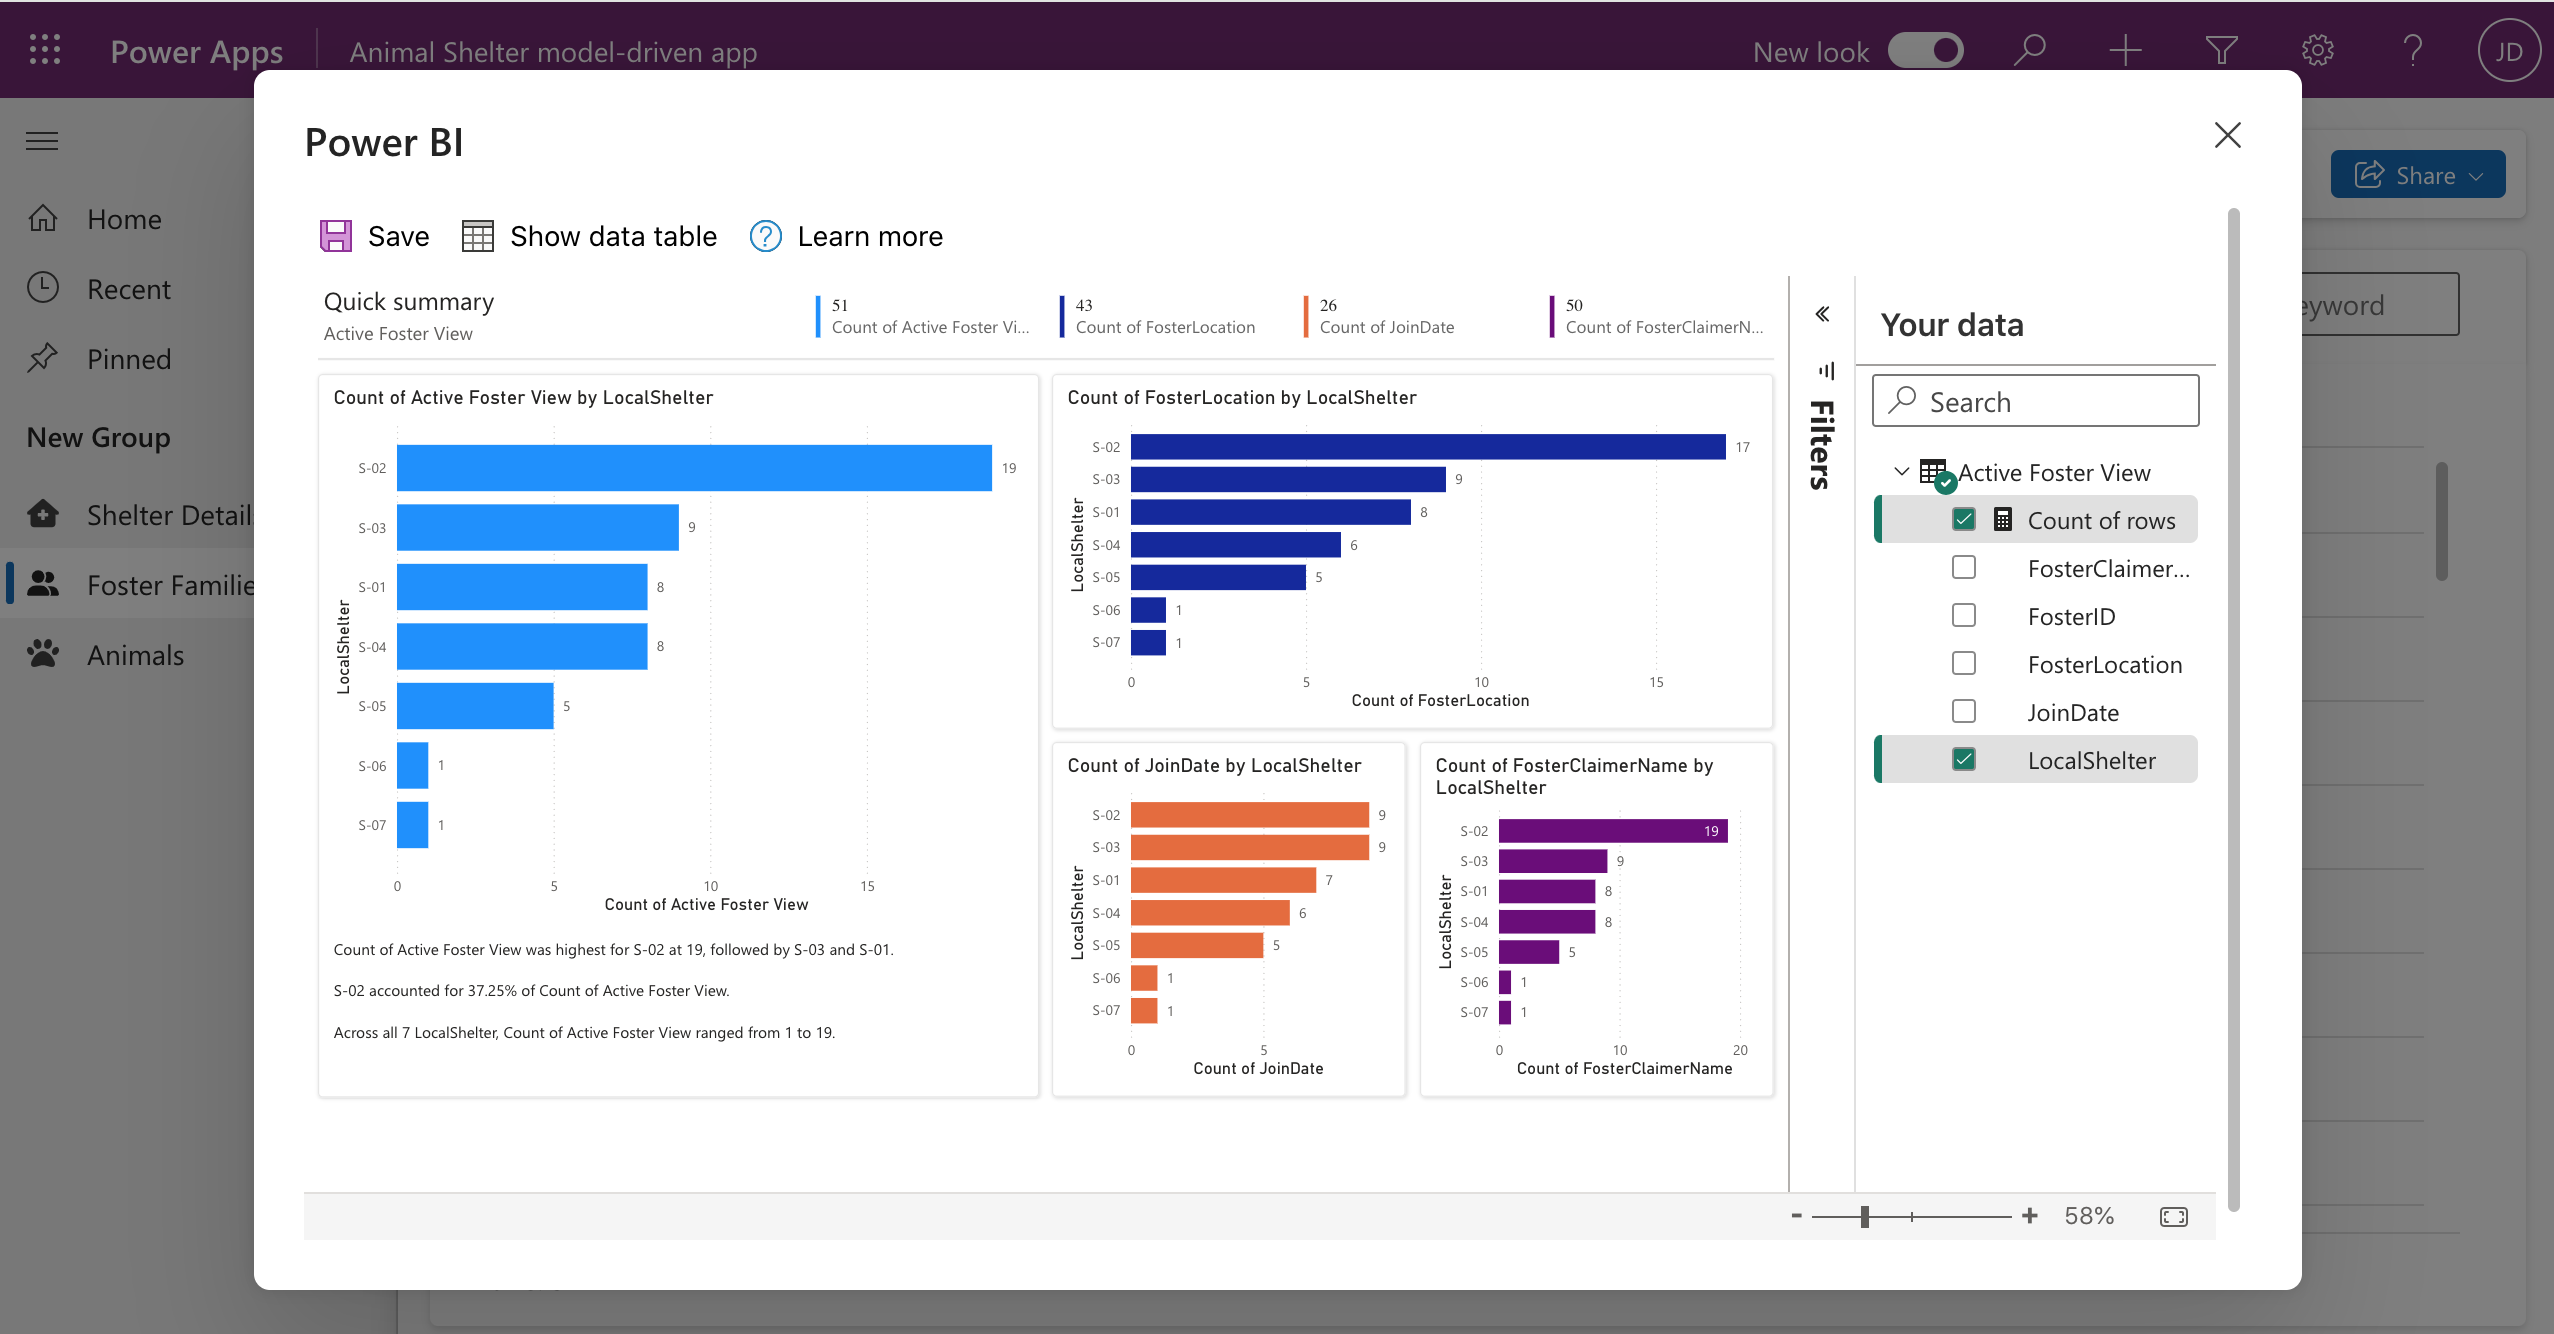2554x1334 pixels.
Task: Click the Recent clock icon
Action: (42, 288)
